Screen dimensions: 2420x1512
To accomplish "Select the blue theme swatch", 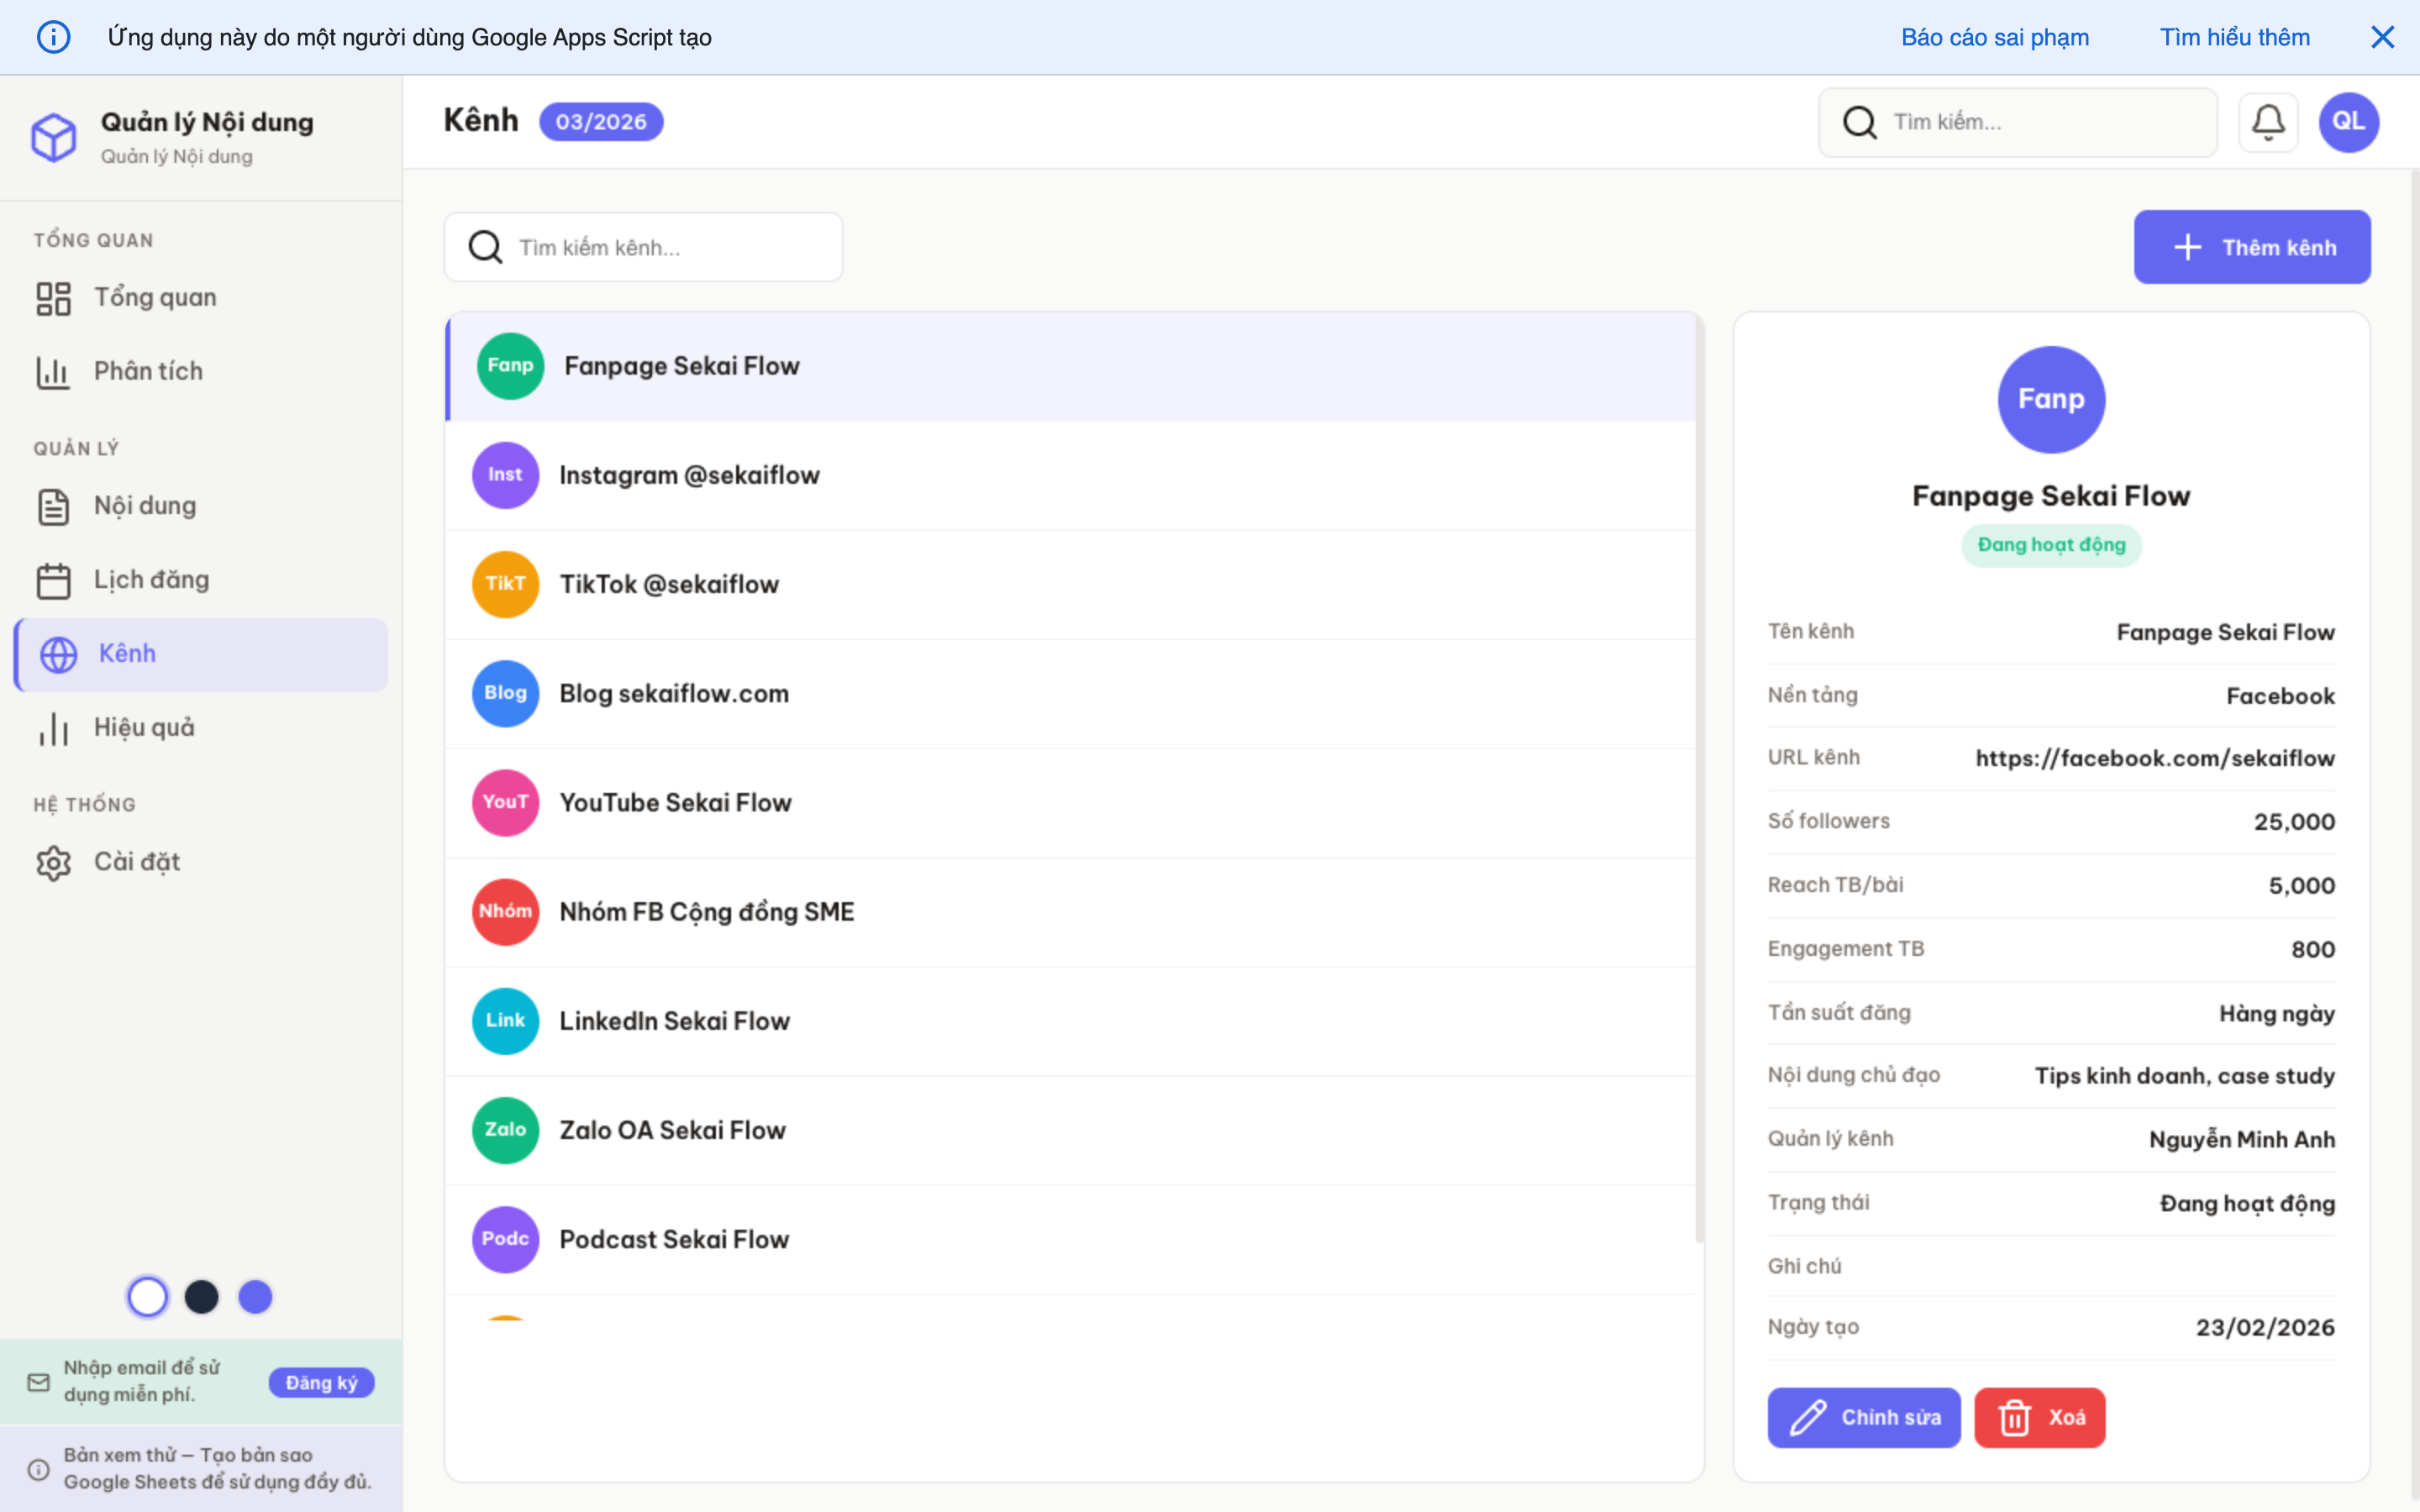I will tap(256, 1296).
